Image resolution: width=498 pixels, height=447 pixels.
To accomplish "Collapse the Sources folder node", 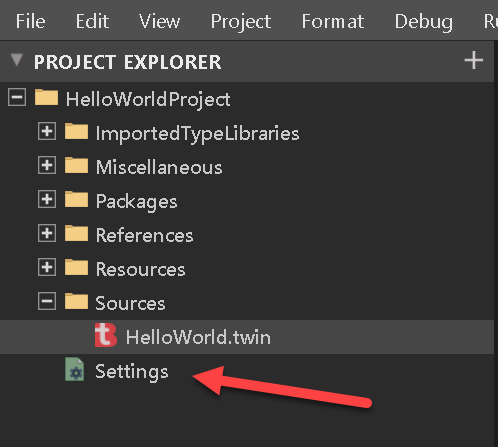I will pos(47,301).
